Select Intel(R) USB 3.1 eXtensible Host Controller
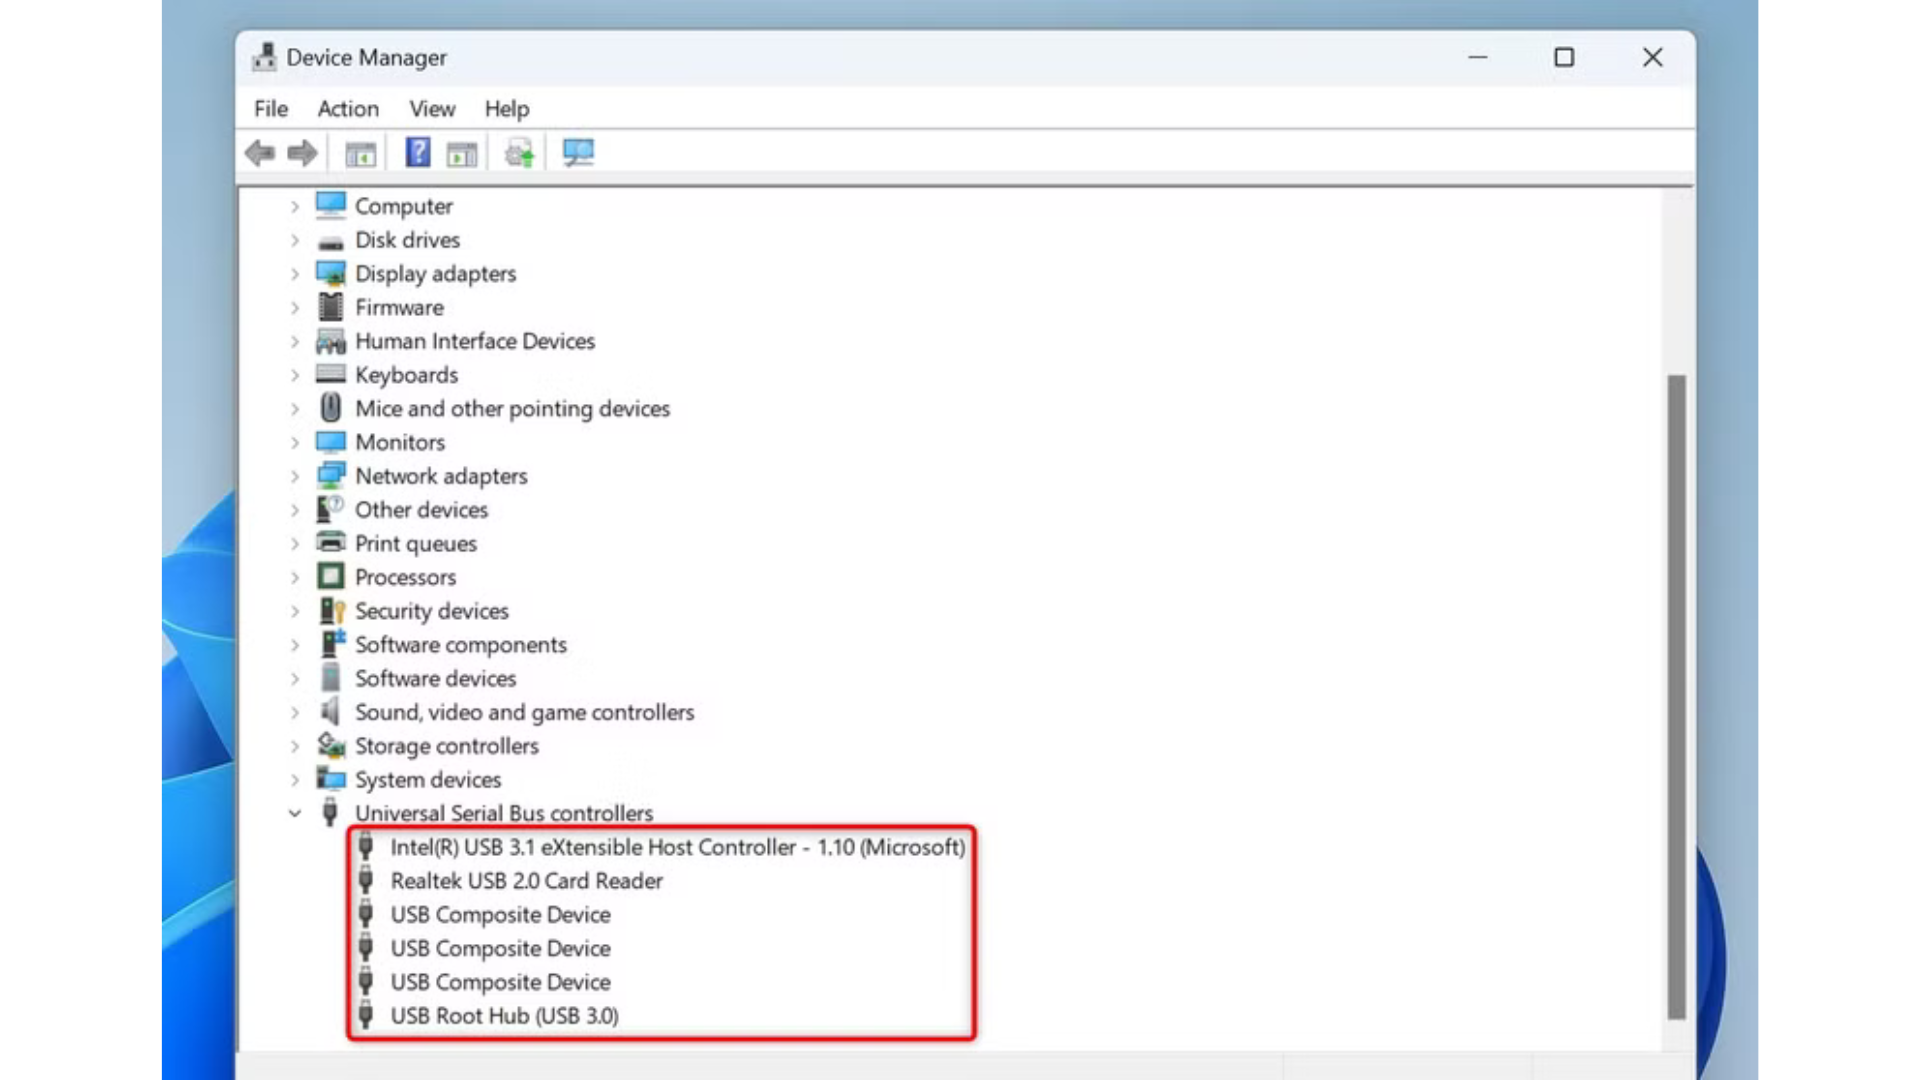This screenshot has width=1920, height=1080. [678, 847]
